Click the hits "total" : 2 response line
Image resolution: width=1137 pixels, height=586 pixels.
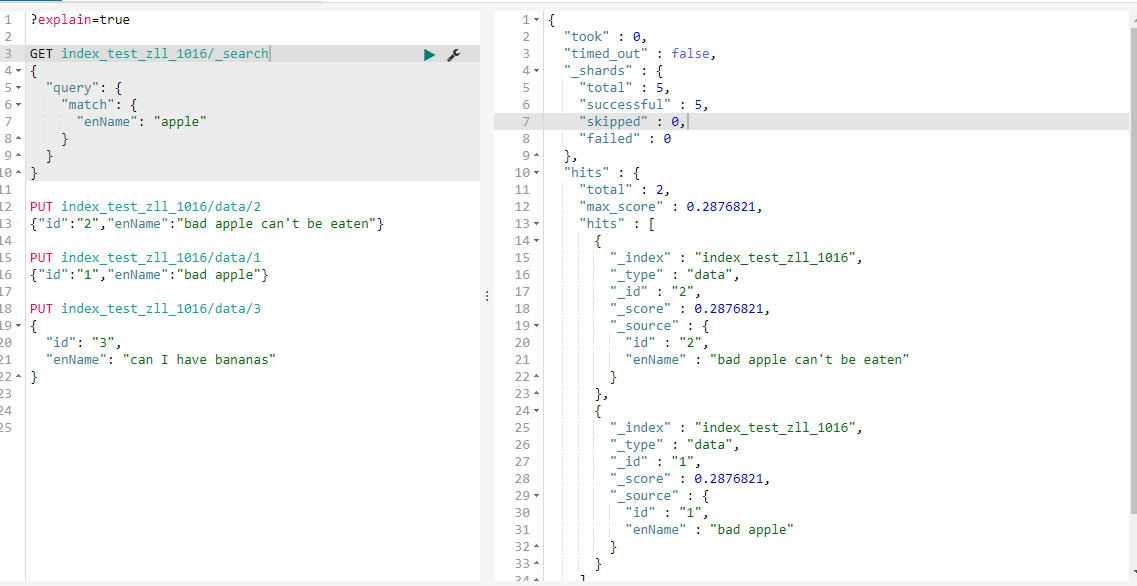(625, 189)
